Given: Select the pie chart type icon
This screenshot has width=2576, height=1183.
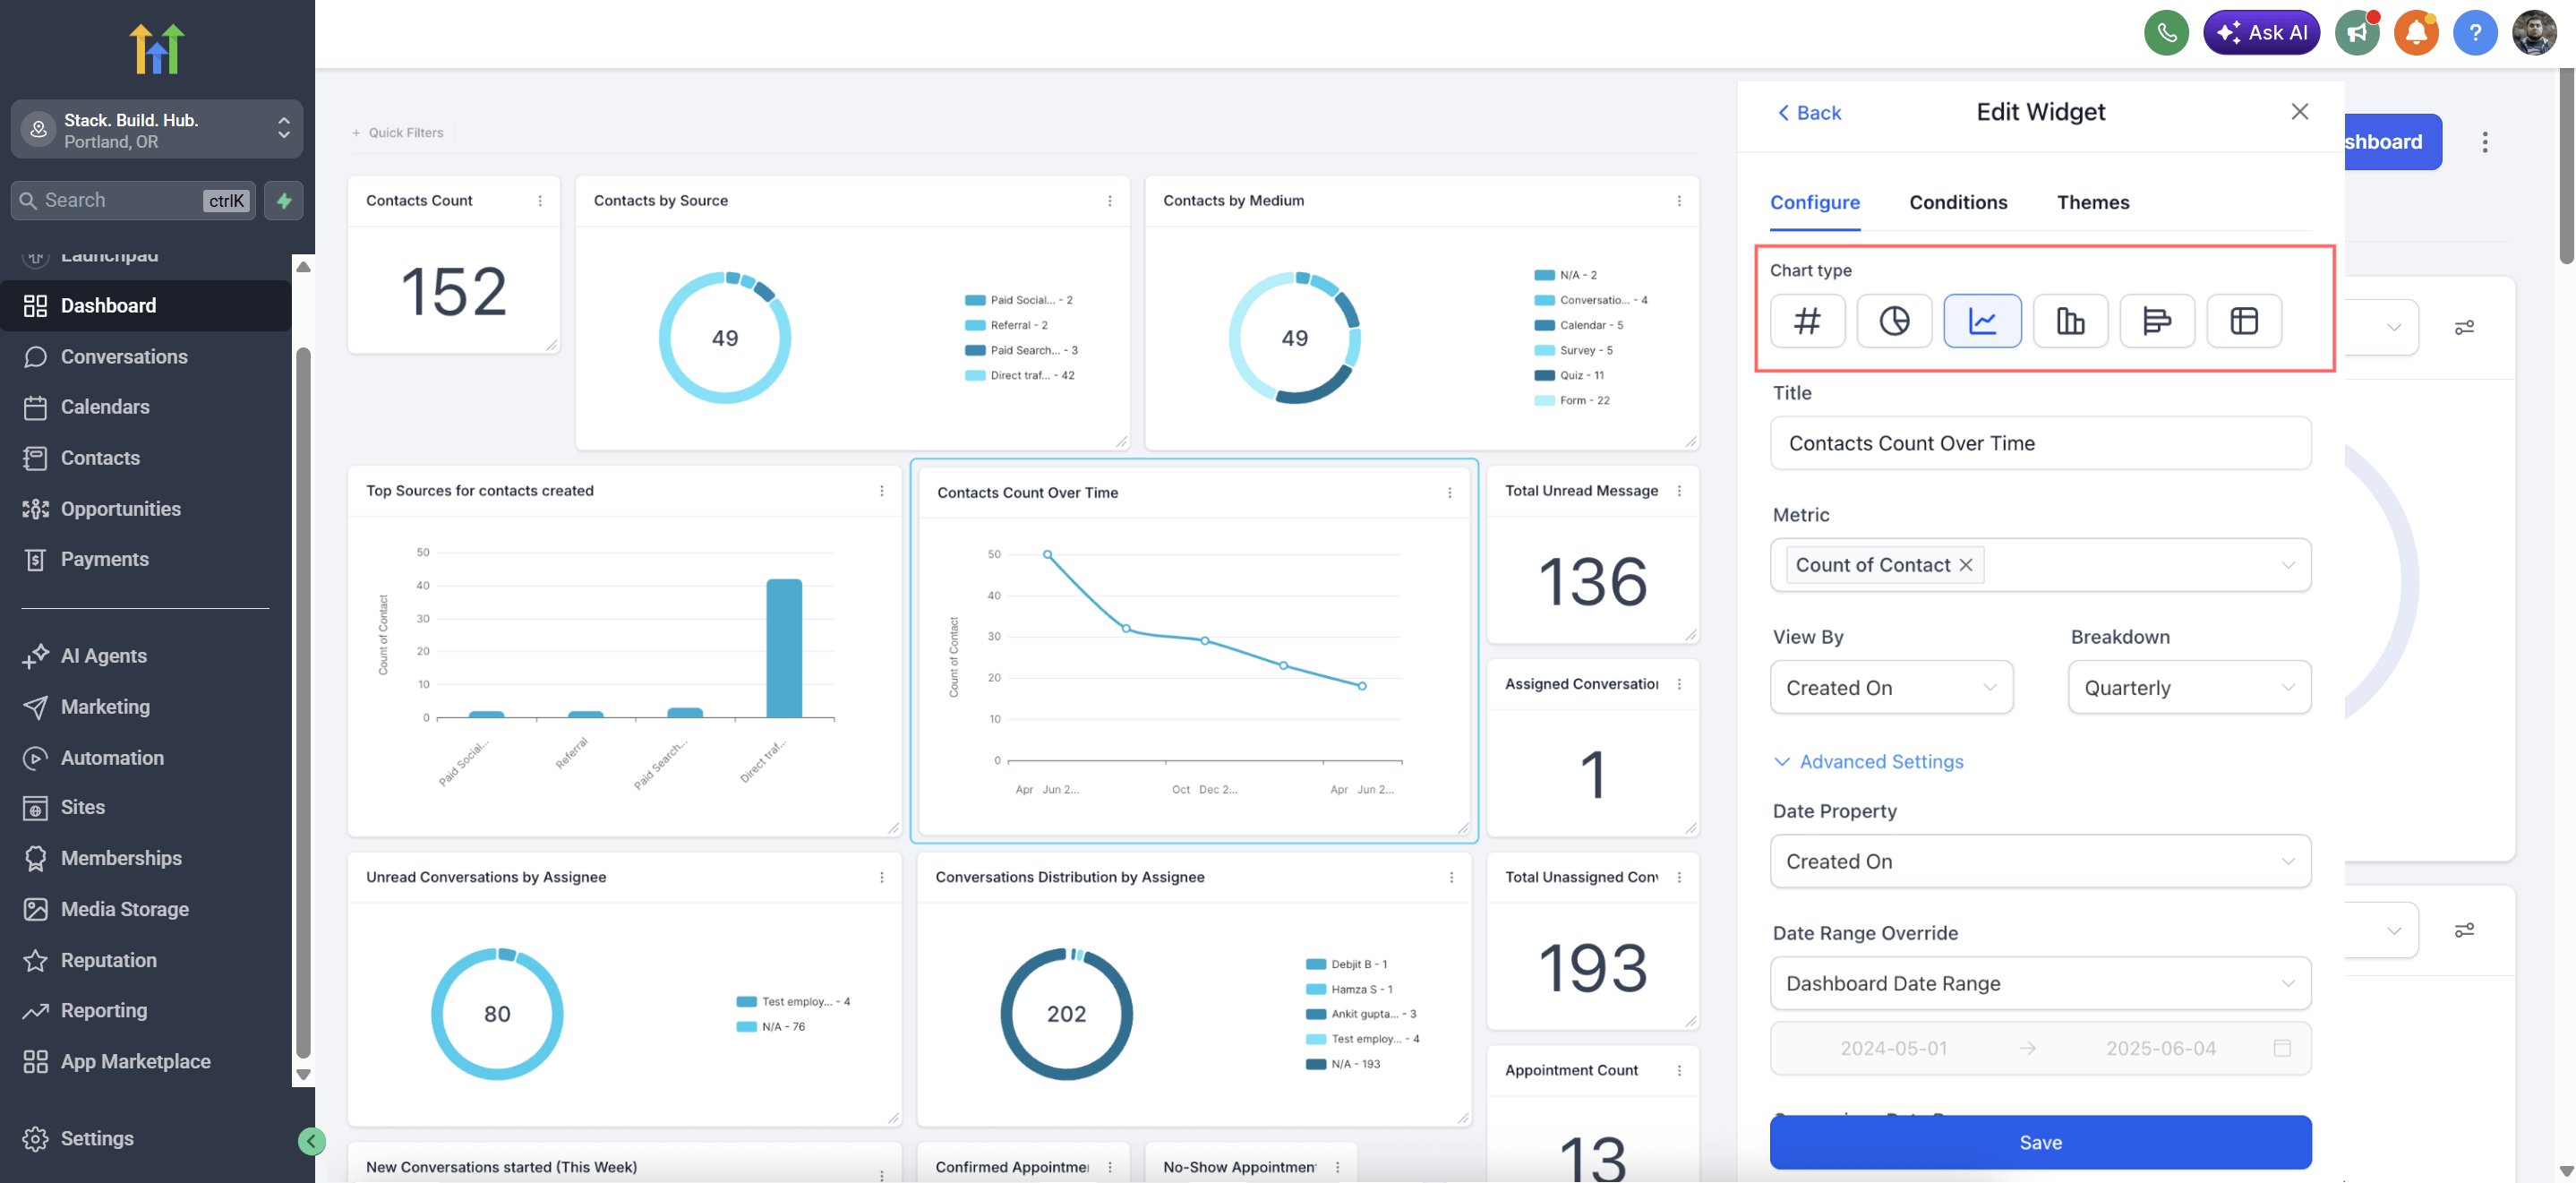Looking at the screenshot, I should pyautogui.click(x=1894, y=321).
